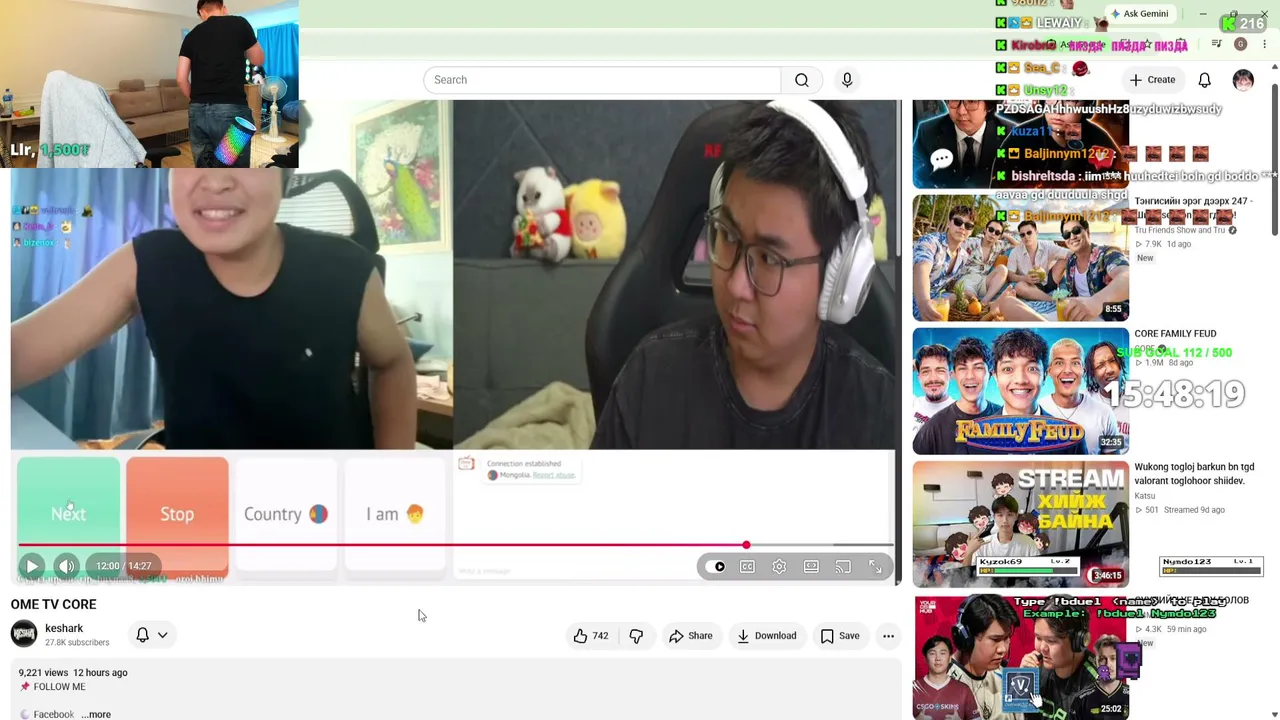
Task: Click the 'OME TV CORE' video title
Action: [54, 604]
